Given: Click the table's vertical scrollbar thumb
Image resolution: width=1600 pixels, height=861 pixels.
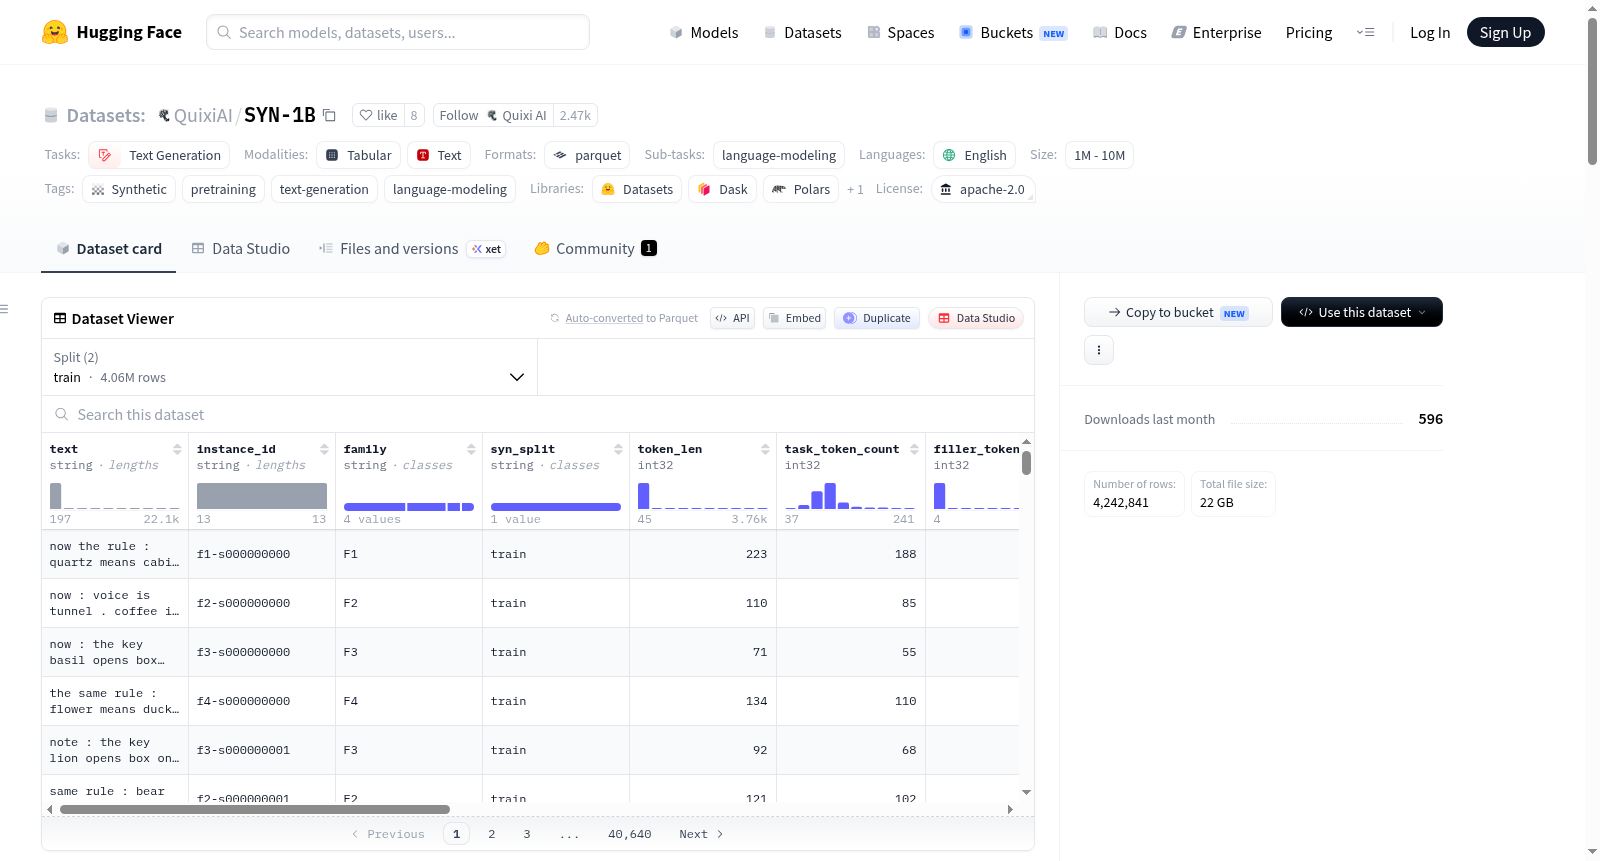Looking at the screenshot, I should point(1026,463).
